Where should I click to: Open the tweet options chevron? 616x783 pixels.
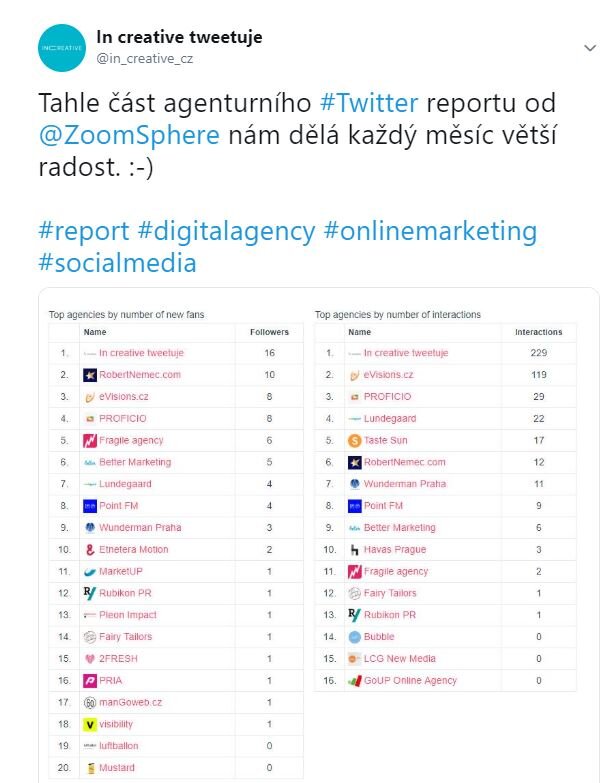[590, 48]
